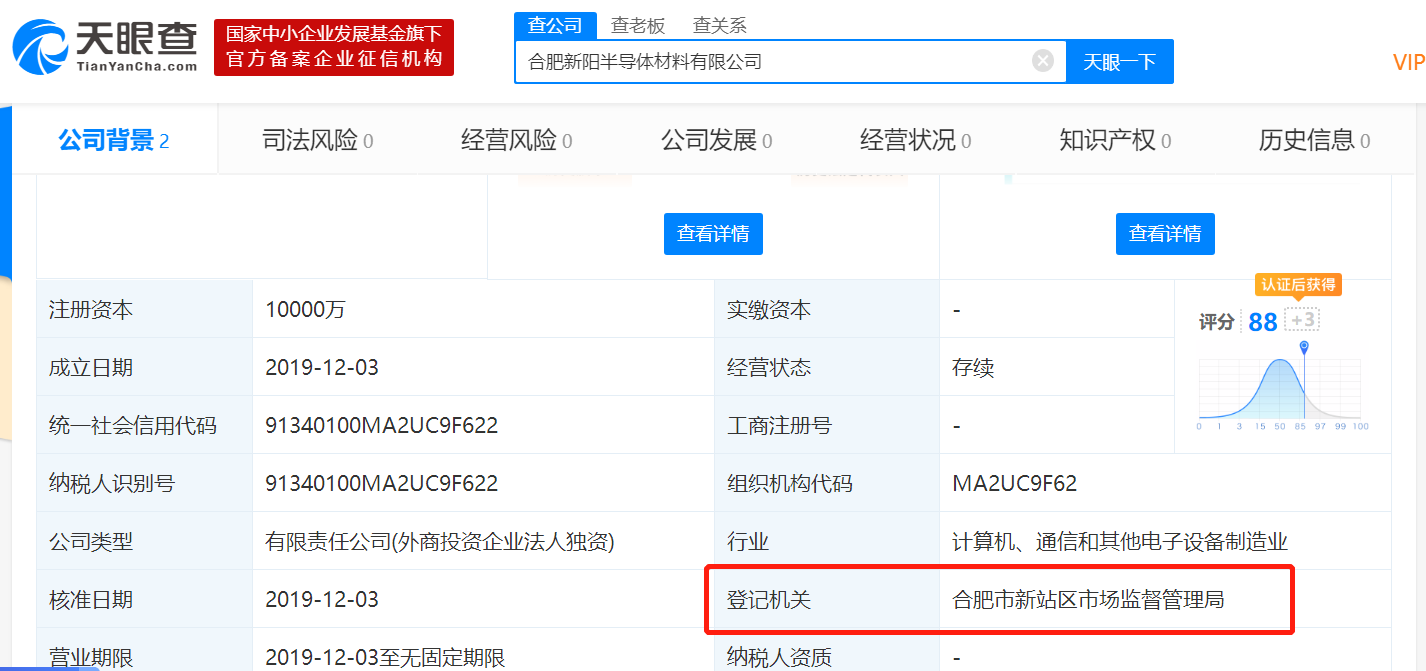Click the blue marker on score chart
This screenshot has width=1426, height=671.
click(1304, 347)
